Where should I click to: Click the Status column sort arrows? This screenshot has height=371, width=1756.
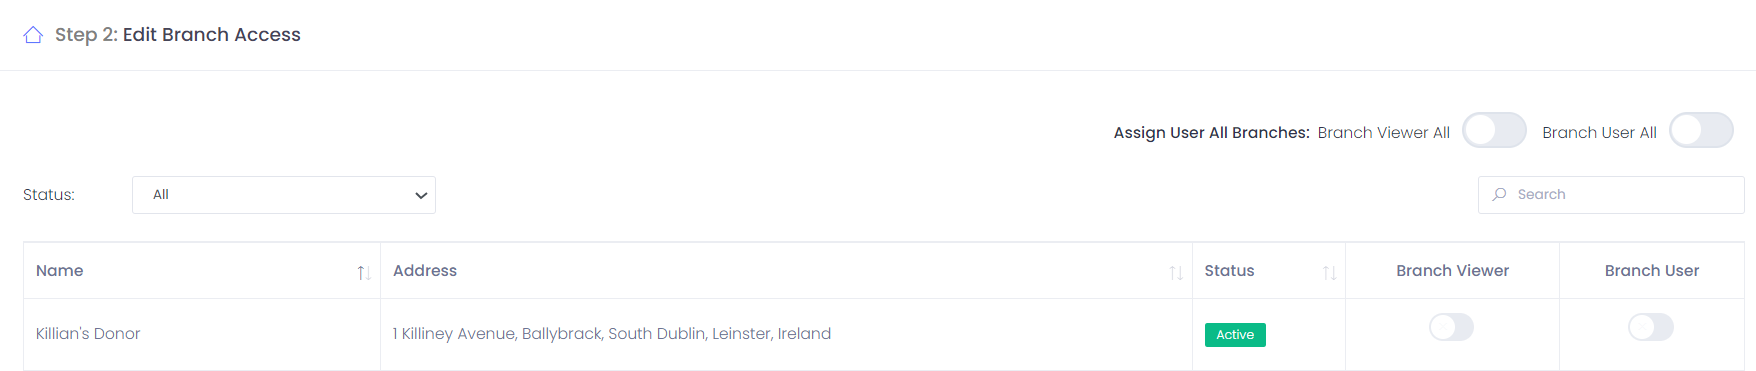click(x=1329, y=272)
